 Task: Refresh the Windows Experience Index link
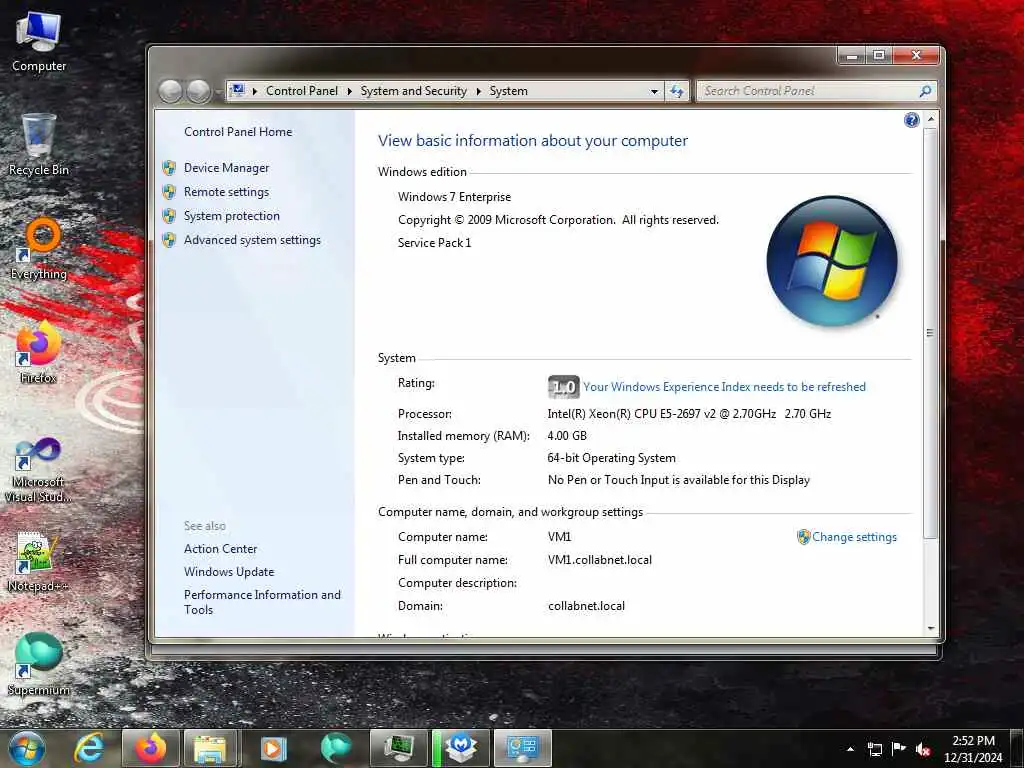click(x=724, y=387)
